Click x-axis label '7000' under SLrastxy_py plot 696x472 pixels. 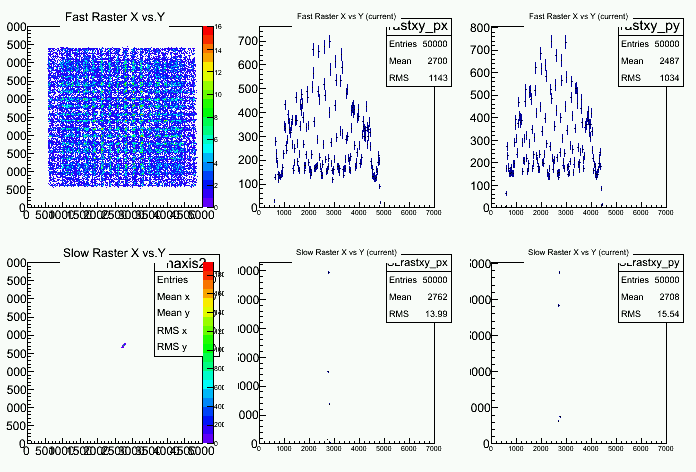pos(665,448)
